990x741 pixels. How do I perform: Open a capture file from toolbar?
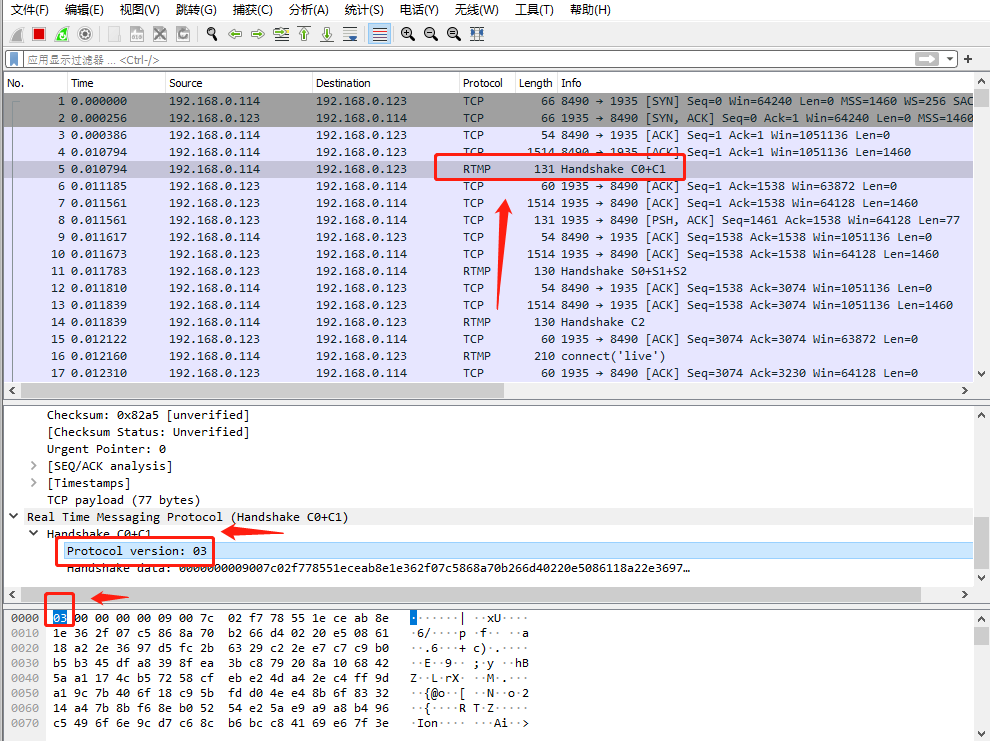click(114, 34)
